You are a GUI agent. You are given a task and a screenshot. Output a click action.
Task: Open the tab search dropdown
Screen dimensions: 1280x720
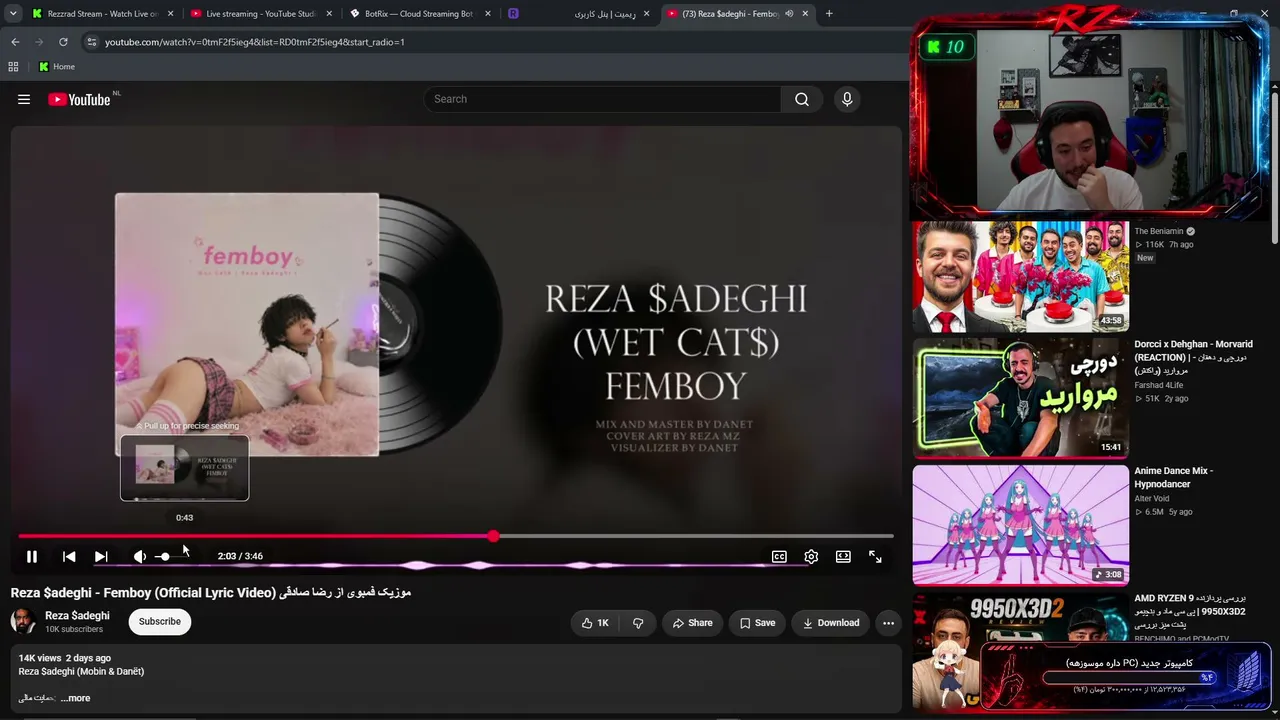coord(13,14)
